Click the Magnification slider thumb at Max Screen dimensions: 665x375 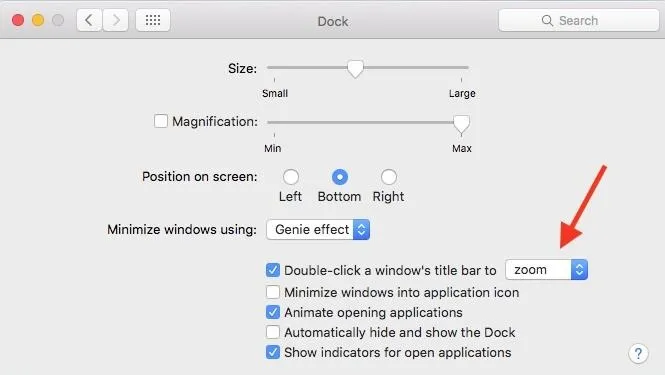pyautogui.click(x=461, y=124)
